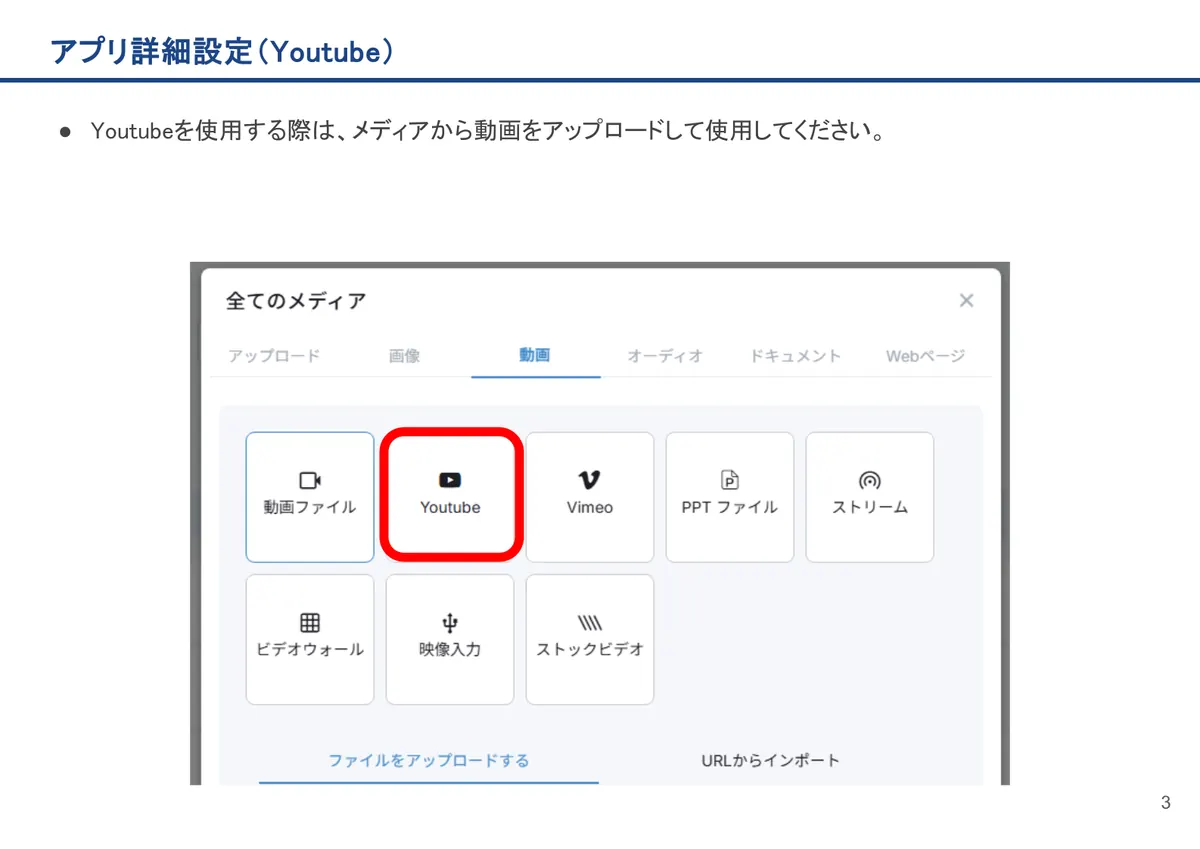Image resolution: width=1200 pixels, height=849 pixels.
Task: Select the ファイルをアップロードする sub-tab
Action: pyautogui.click(x=429, y=761)
